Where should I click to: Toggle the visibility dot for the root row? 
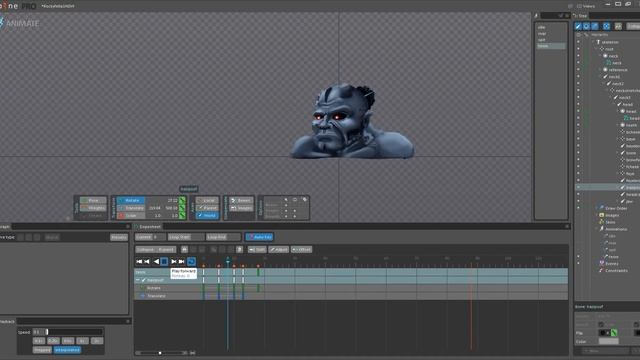(x=578, y=49)
